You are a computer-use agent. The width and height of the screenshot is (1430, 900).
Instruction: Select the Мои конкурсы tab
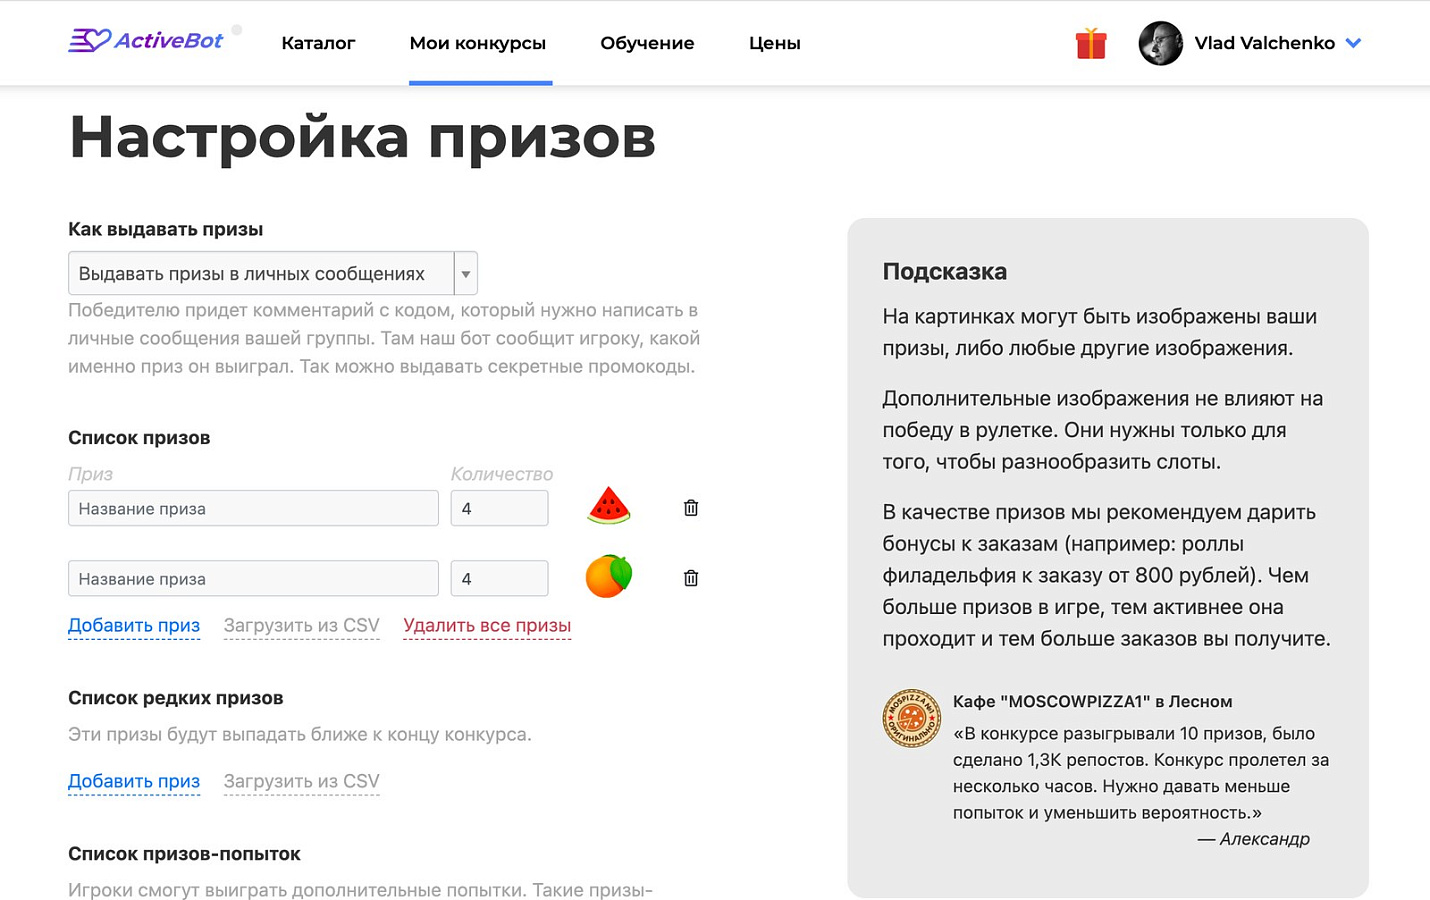point(478,43)
